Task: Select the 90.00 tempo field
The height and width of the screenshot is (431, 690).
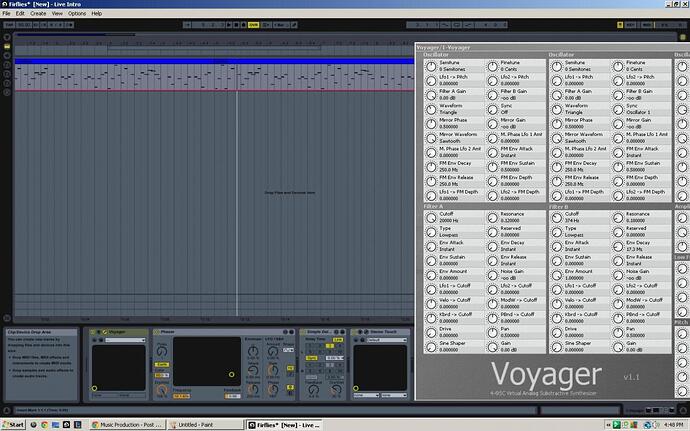Action: click(x=24, y=25)
